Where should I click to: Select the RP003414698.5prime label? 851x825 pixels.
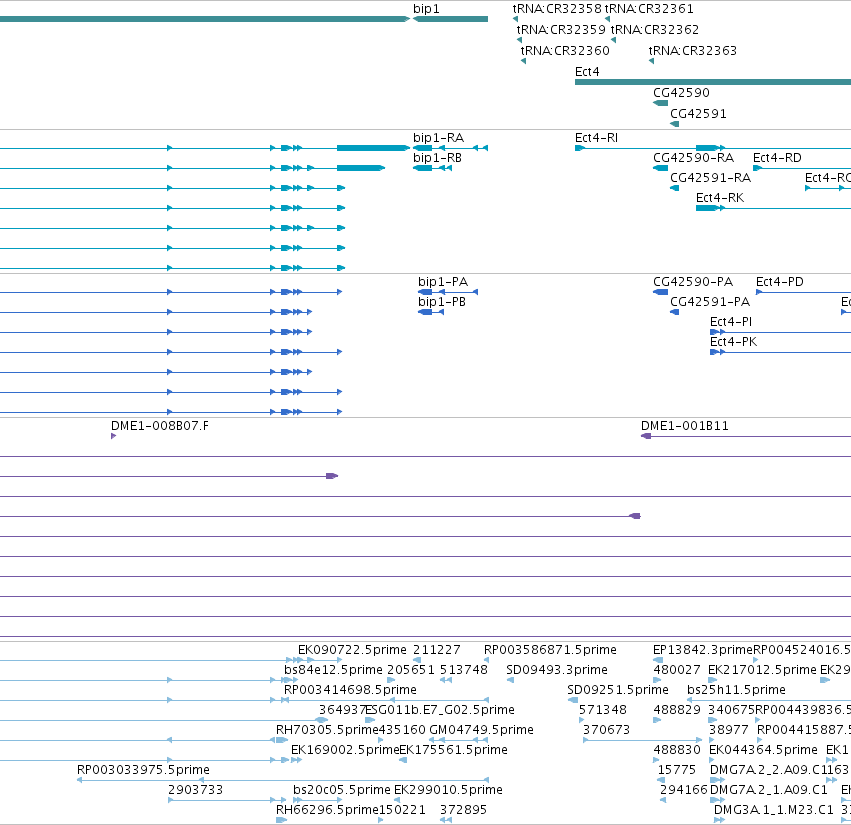pos(350,690)
